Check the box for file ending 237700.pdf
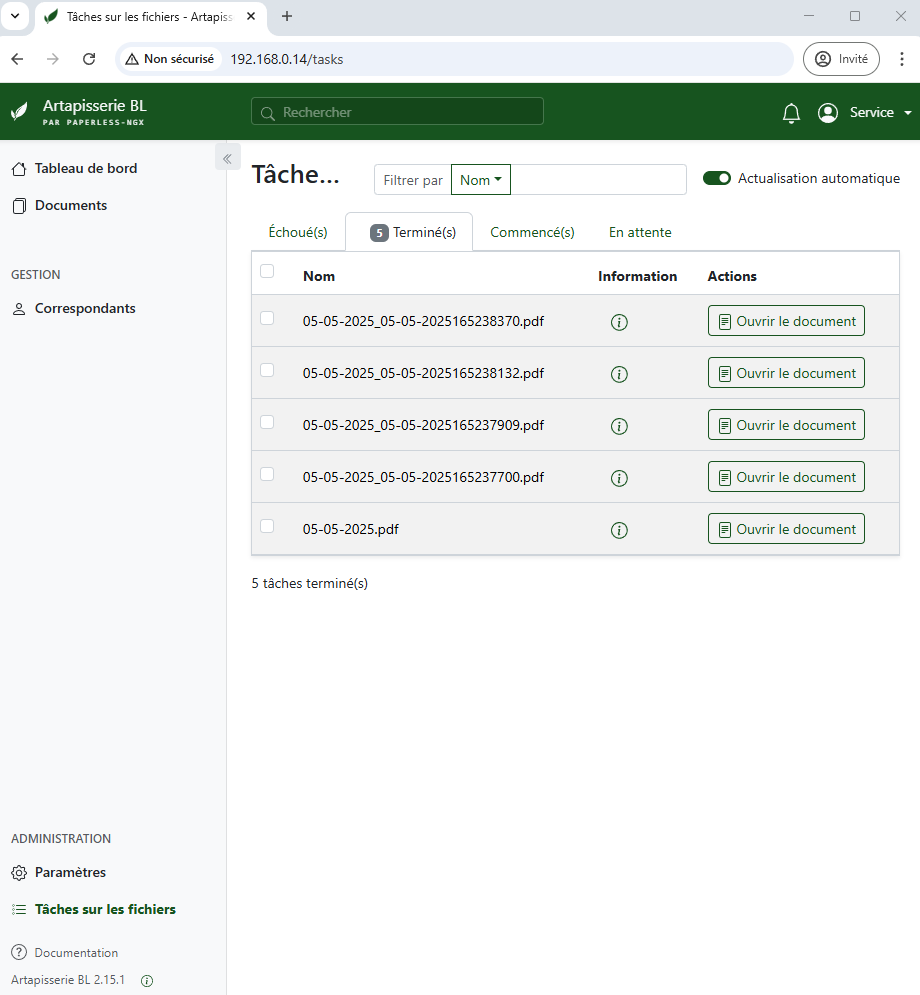Viewport: 920px width, 995px height. click(x=267, y=474)
